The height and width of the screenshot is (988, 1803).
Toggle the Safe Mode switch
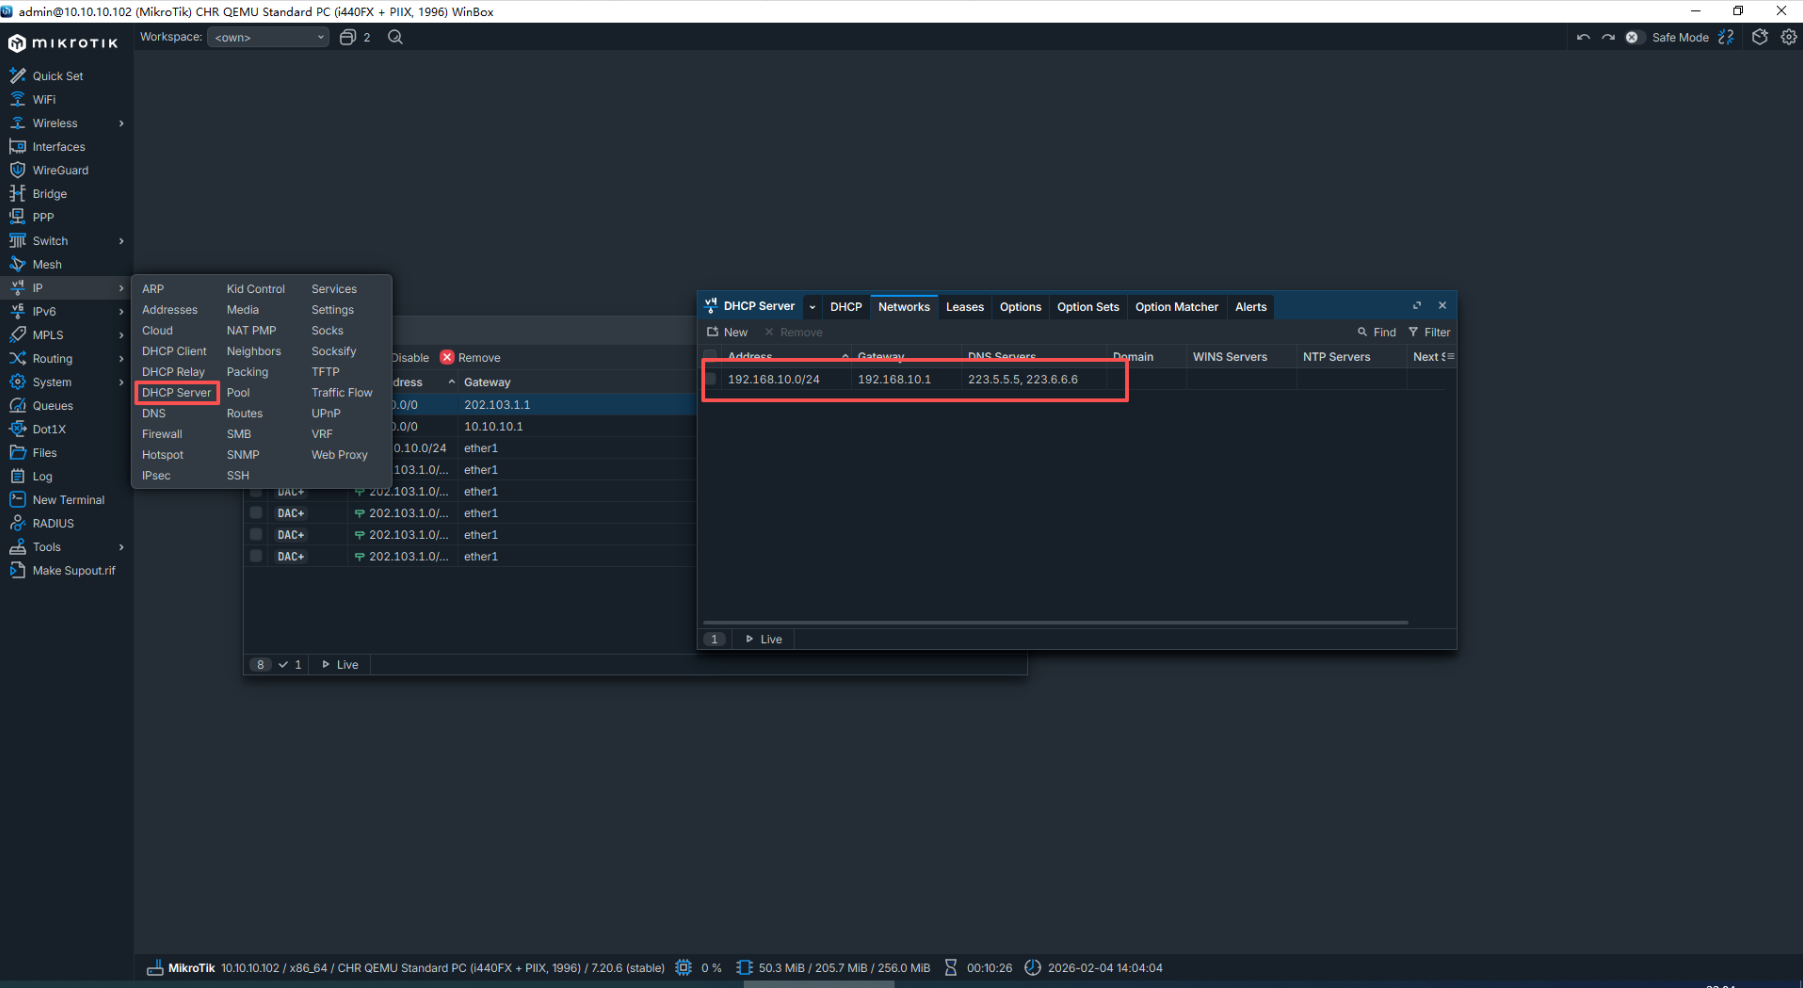[x=1633, y=37]
